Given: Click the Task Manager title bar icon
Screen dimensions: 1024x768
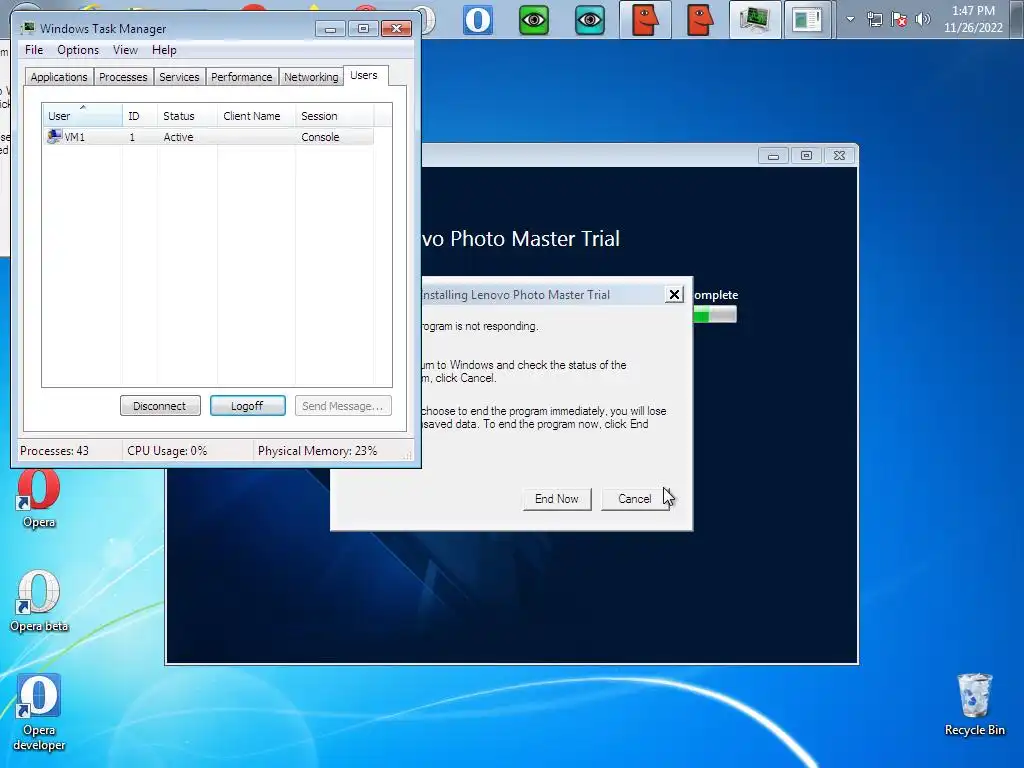Looking at the screenshot, I should tap(28, 28).
